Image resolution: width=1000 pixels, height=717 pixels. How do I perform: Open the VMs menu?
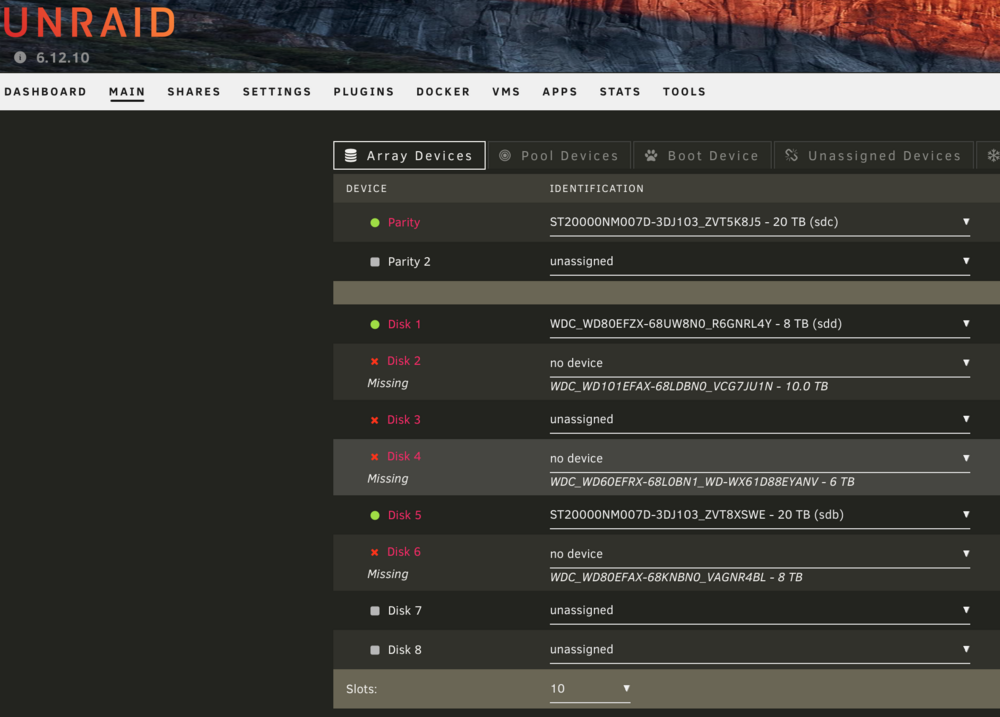[506, 92]
